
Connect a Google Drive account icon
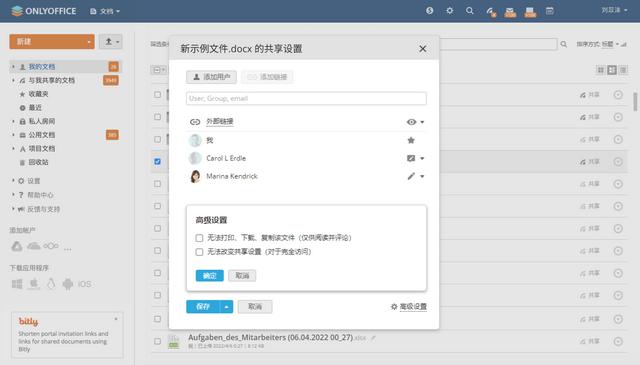pos(17,246)
